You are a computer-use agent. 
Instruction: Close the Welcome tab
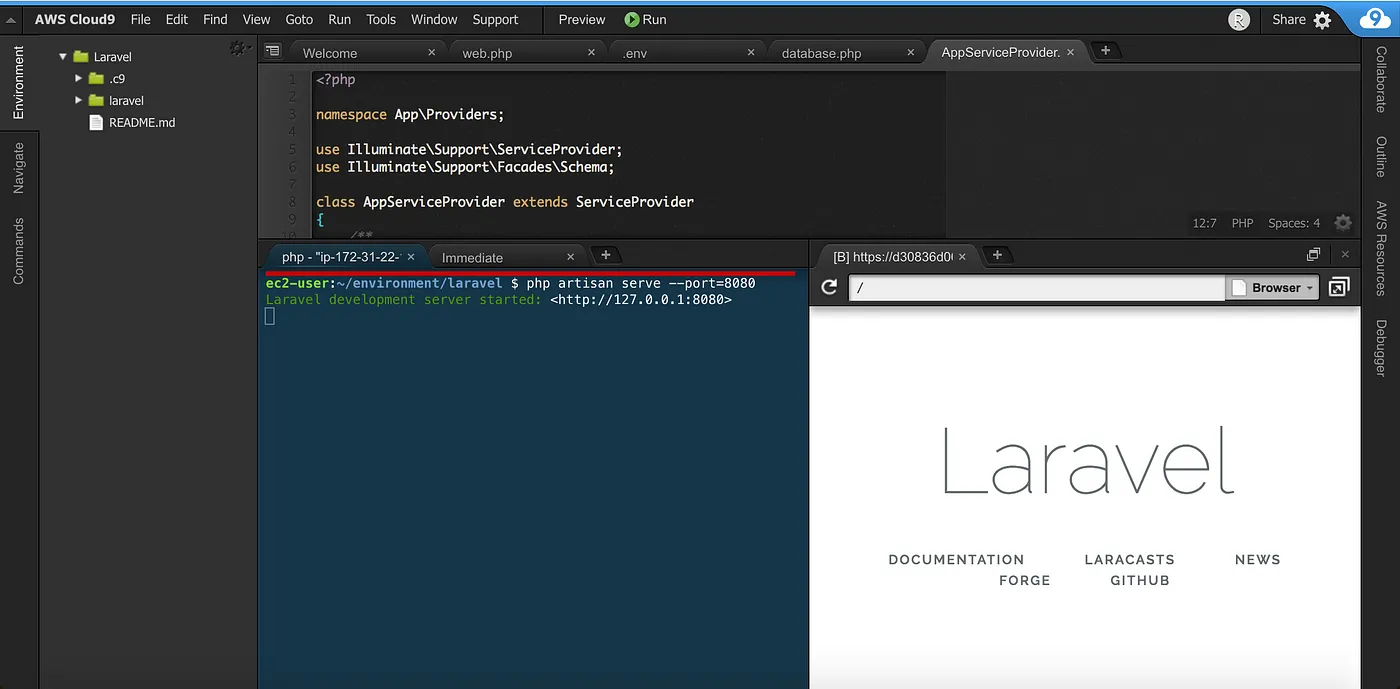pos(432,52)
